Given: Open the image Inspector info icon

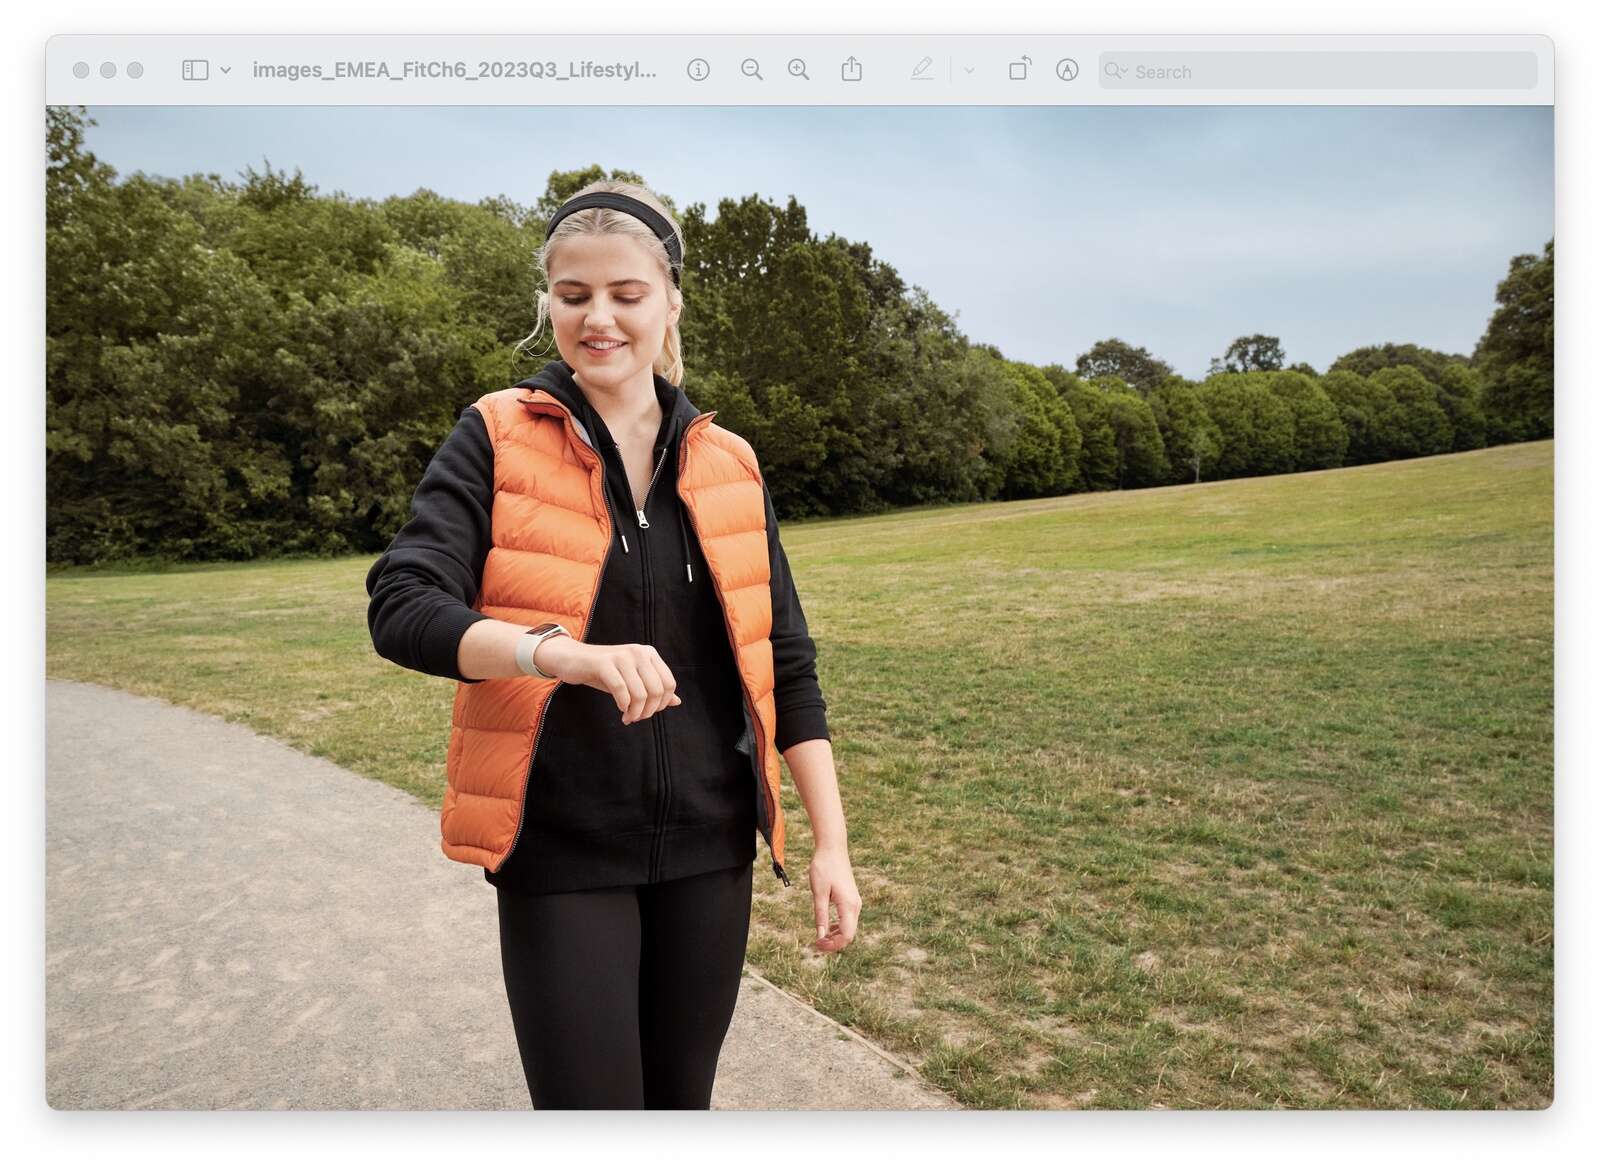Looking at the screenshot, I should pos(698,70).
